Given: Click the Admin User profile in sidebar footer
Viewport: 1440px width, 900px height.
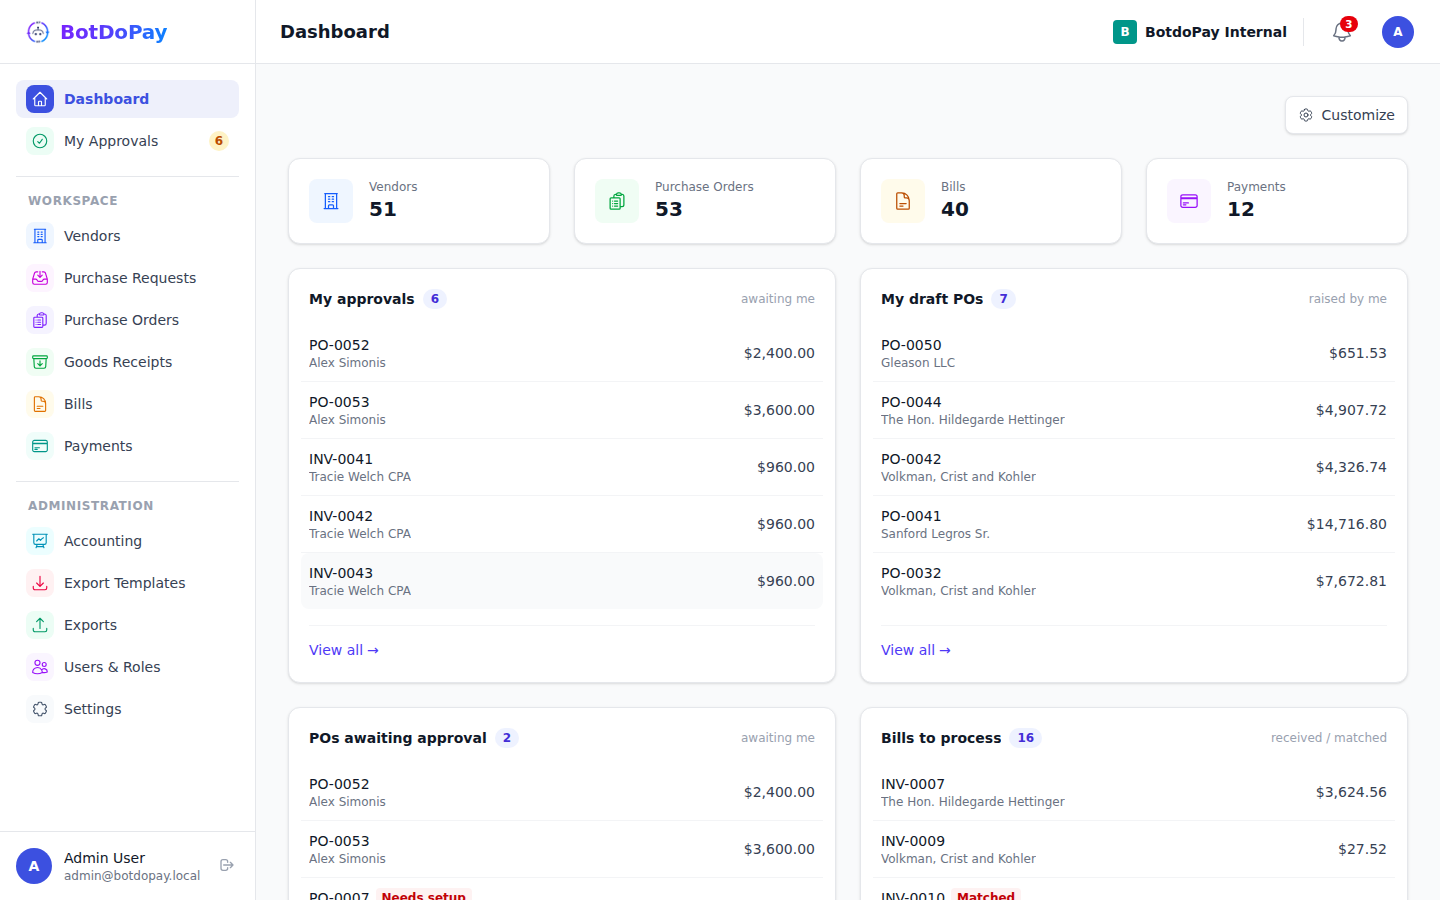Looking at the screenshot, I should [x=108, y=866].
